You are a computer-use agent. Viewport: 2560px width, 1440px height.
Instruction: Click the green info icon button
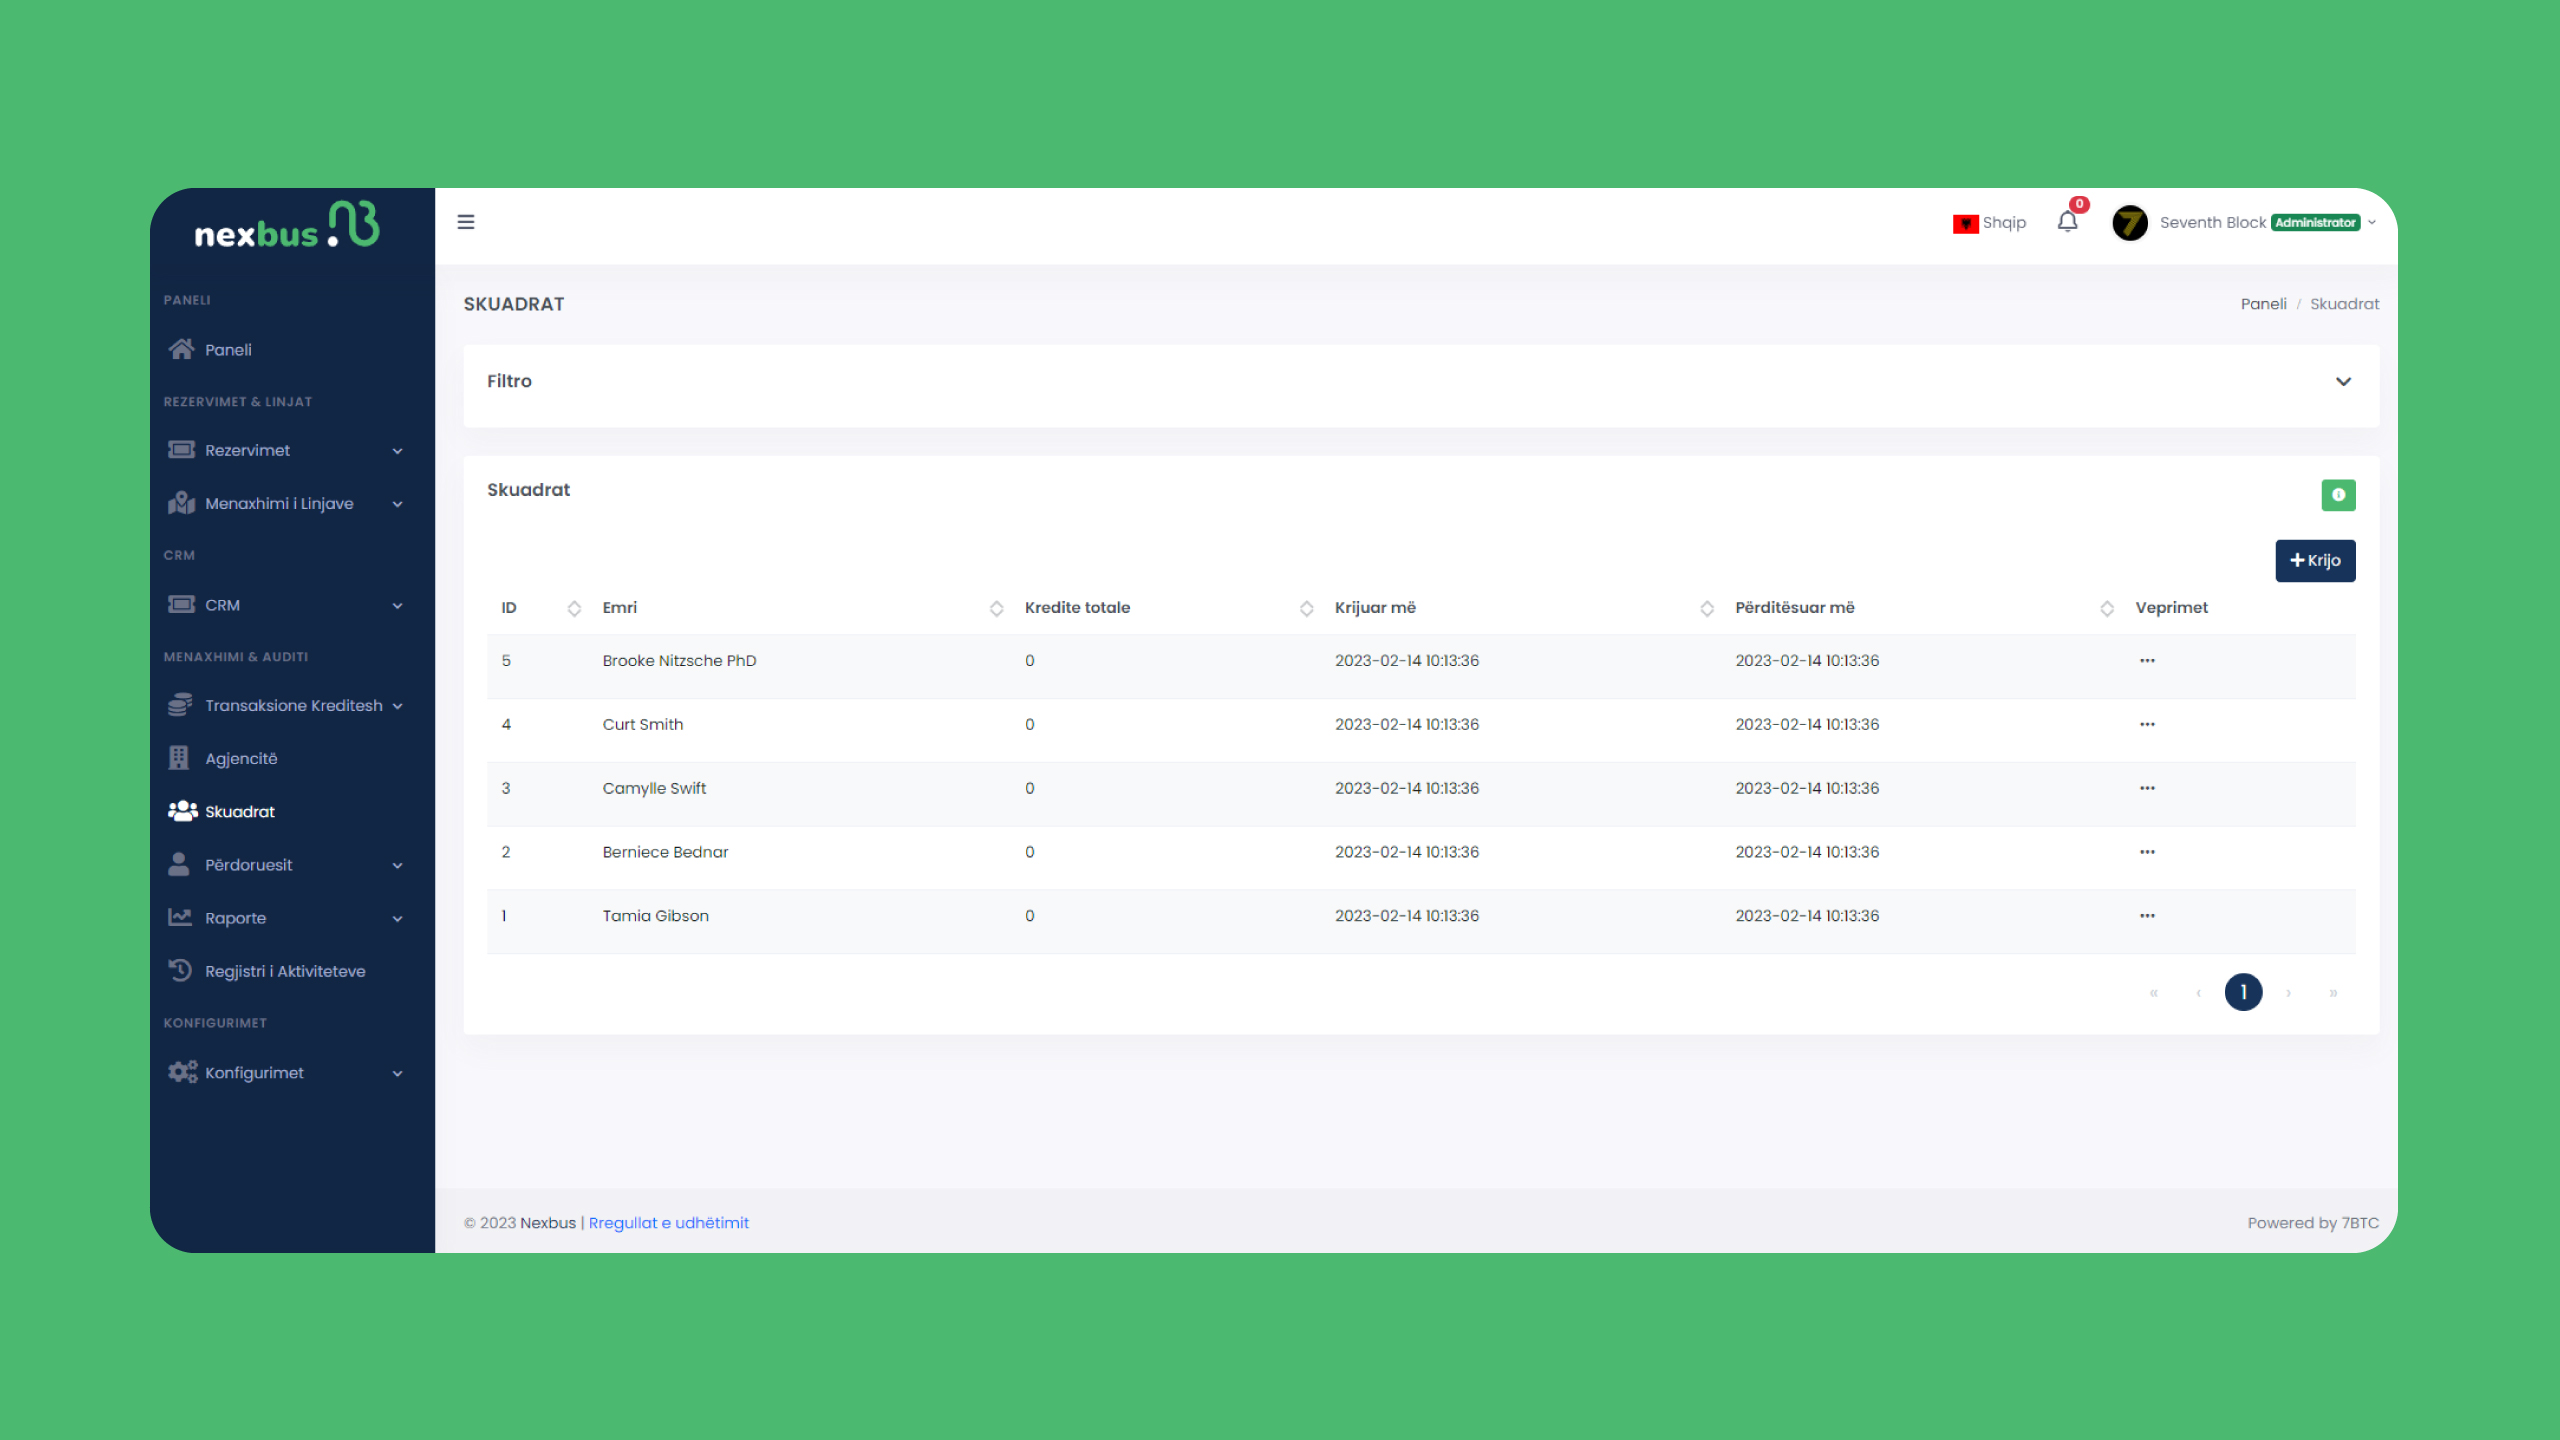click(2338, 495)
